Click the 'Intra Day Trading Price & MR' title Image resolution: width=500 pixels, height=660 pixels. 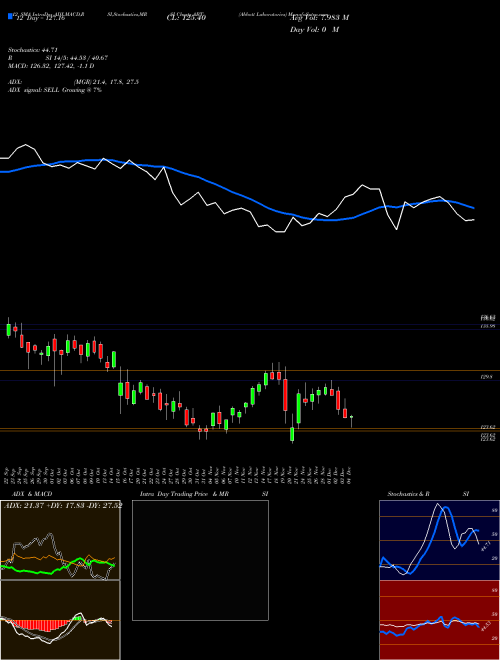pos(184,494)
